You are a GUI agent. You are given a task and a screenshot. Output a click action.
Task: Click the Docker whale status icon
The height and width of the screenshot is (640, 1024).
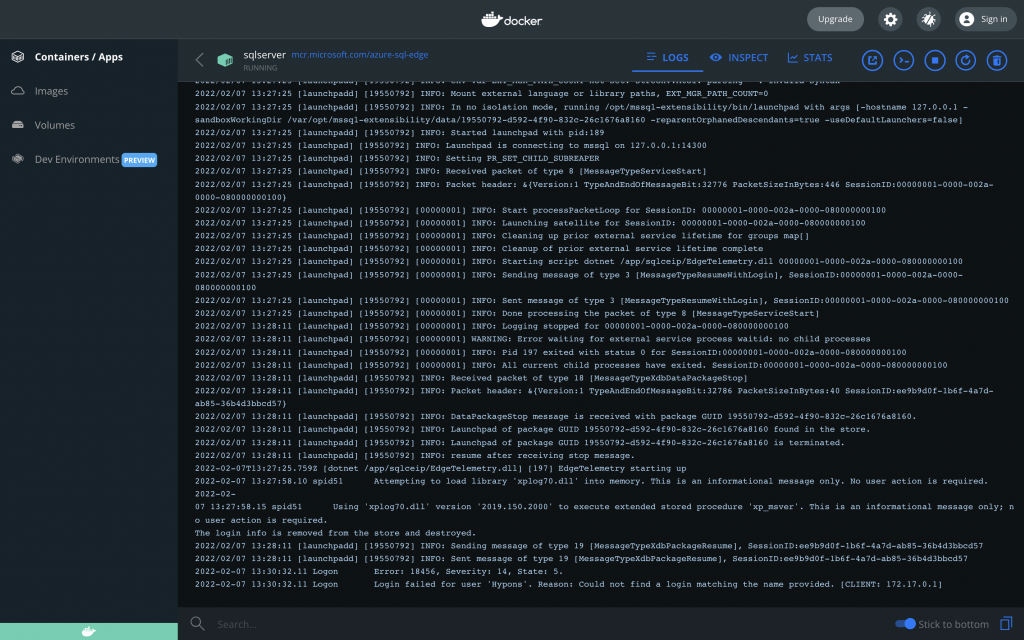coord(89,632)
